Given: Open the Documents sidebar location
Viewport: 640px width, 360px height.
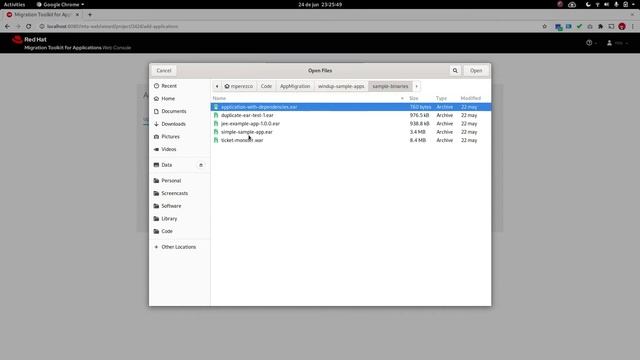Looking at the screenshot, I should 180,111.
